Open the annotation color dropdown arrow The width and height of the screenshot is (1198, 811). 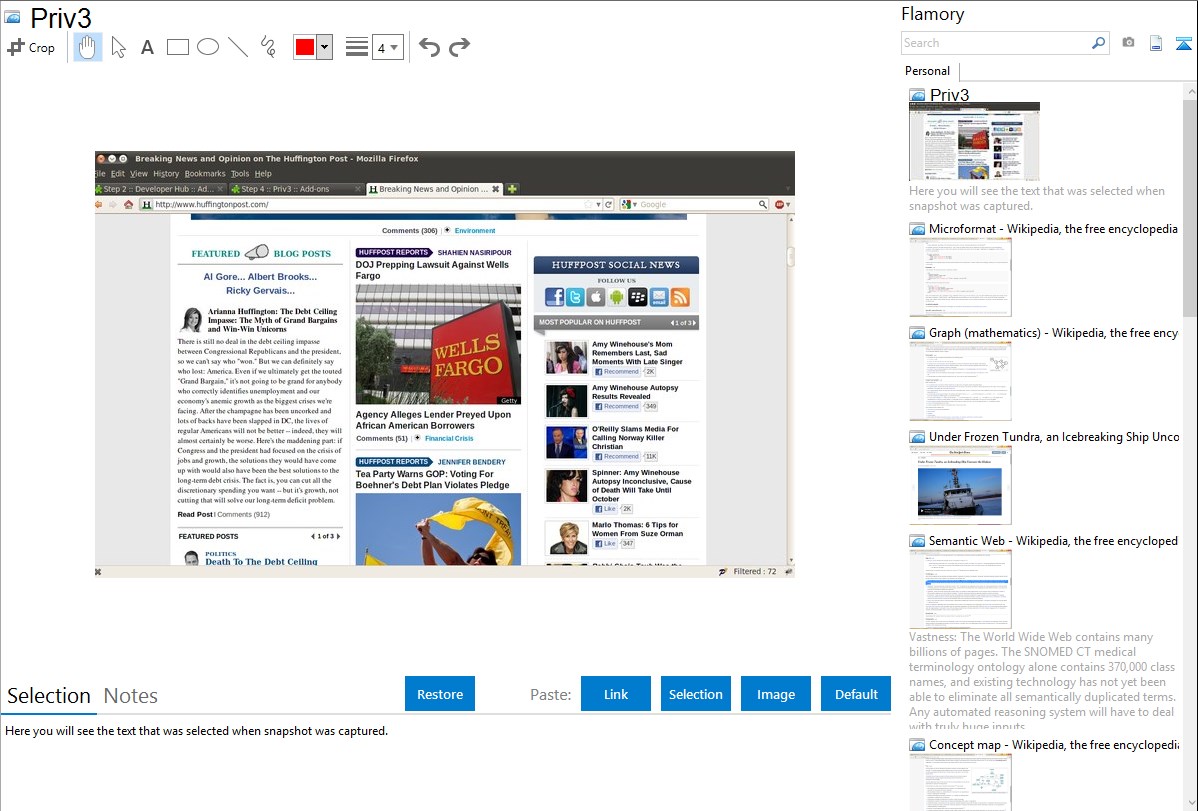pos(325,47)
